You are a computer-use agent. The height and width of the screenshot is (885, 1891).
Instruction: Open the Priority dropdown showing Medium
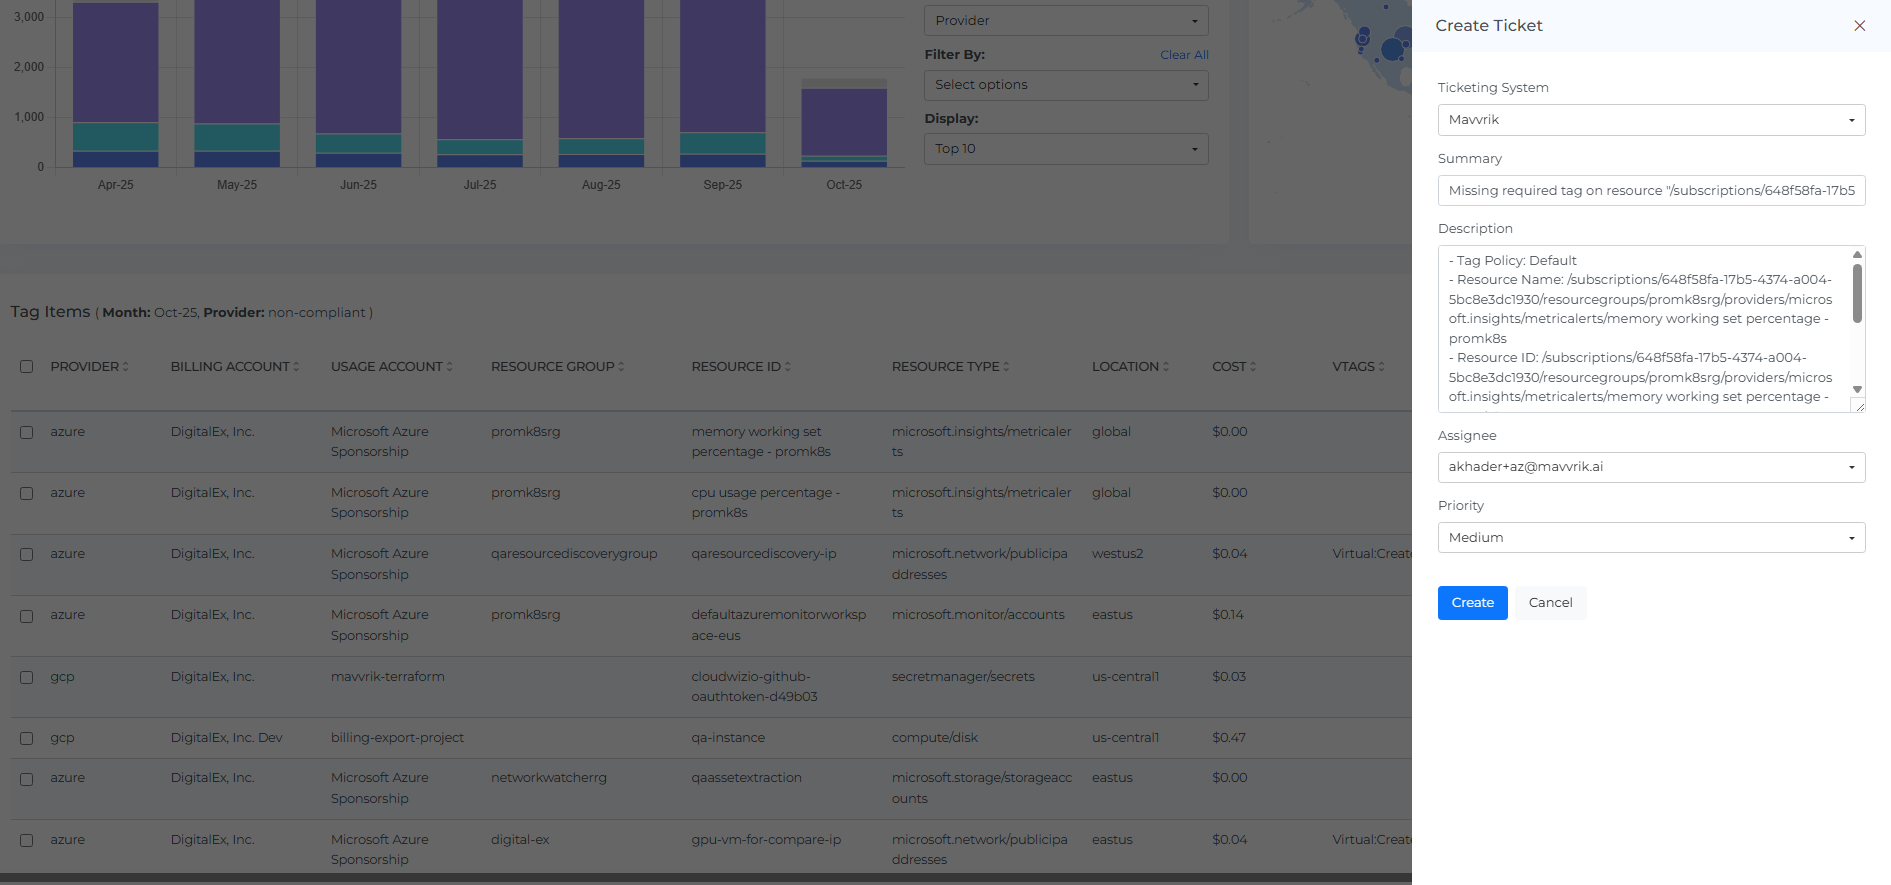[1650, 538]
